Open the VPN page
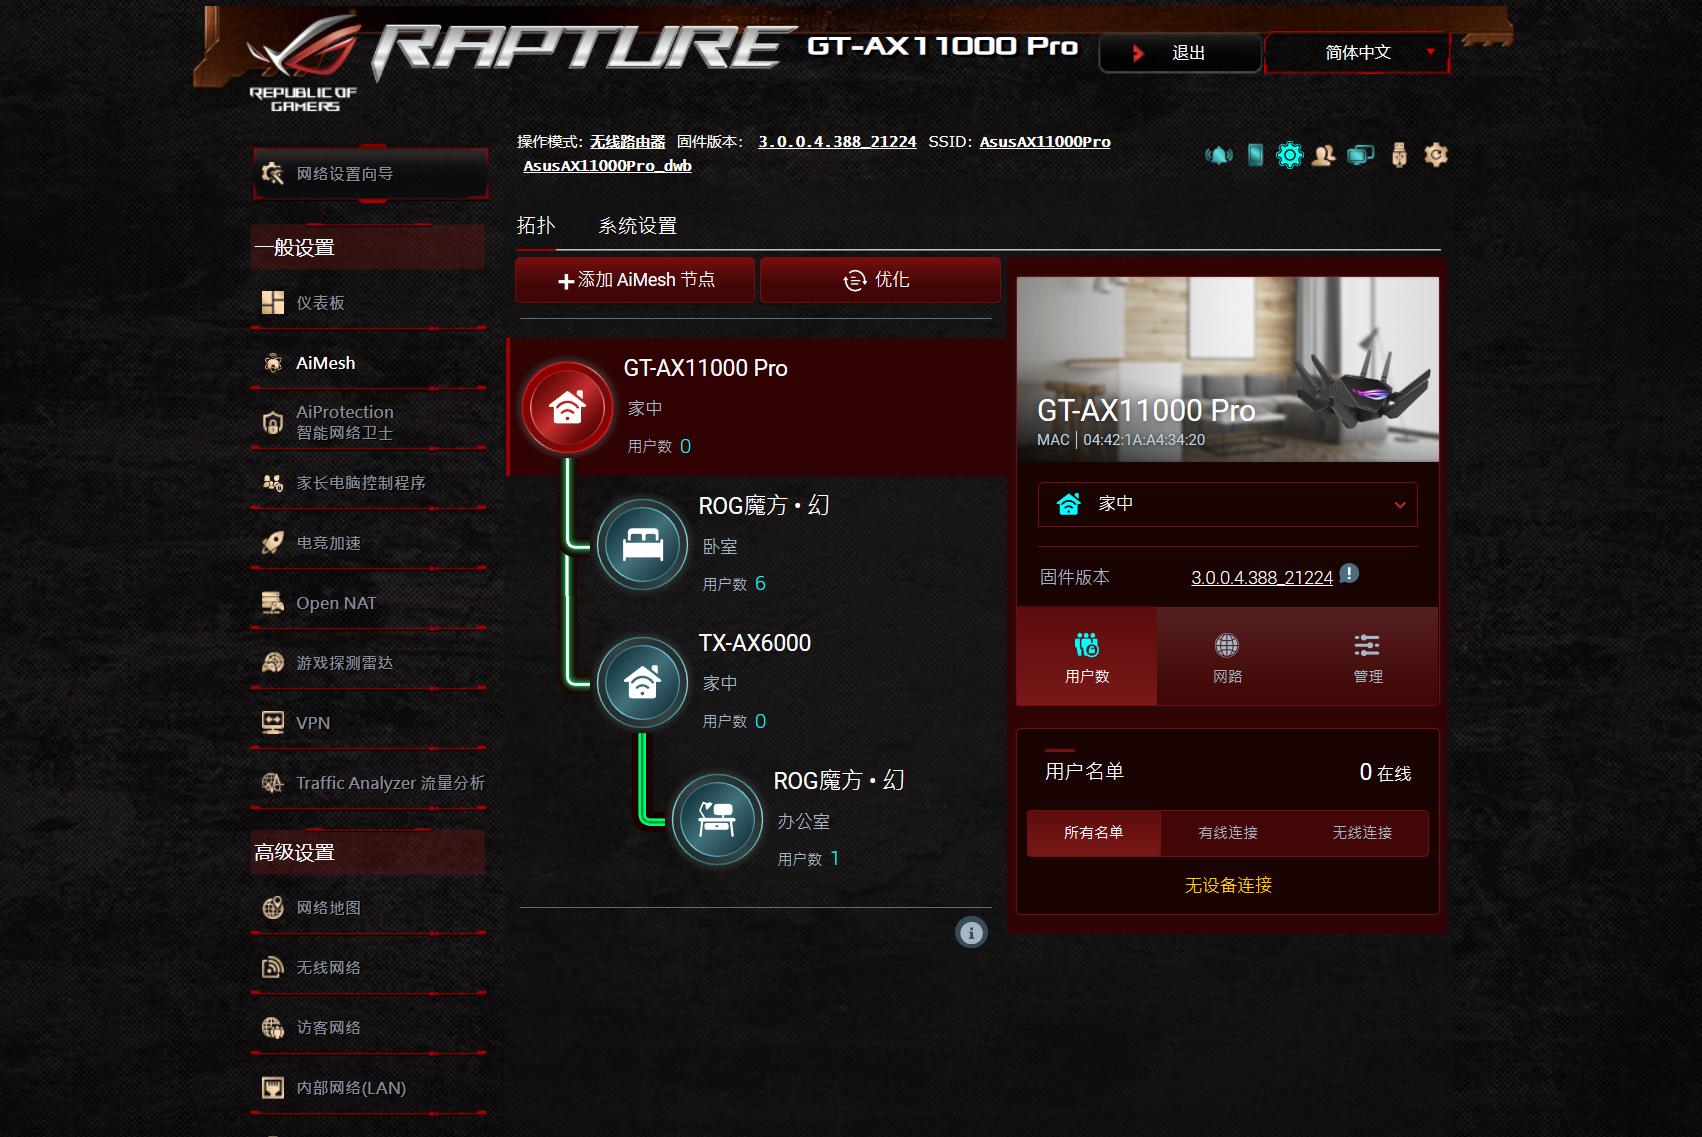The width and height of the screenshot is (1702, 1137). [368, 723]
